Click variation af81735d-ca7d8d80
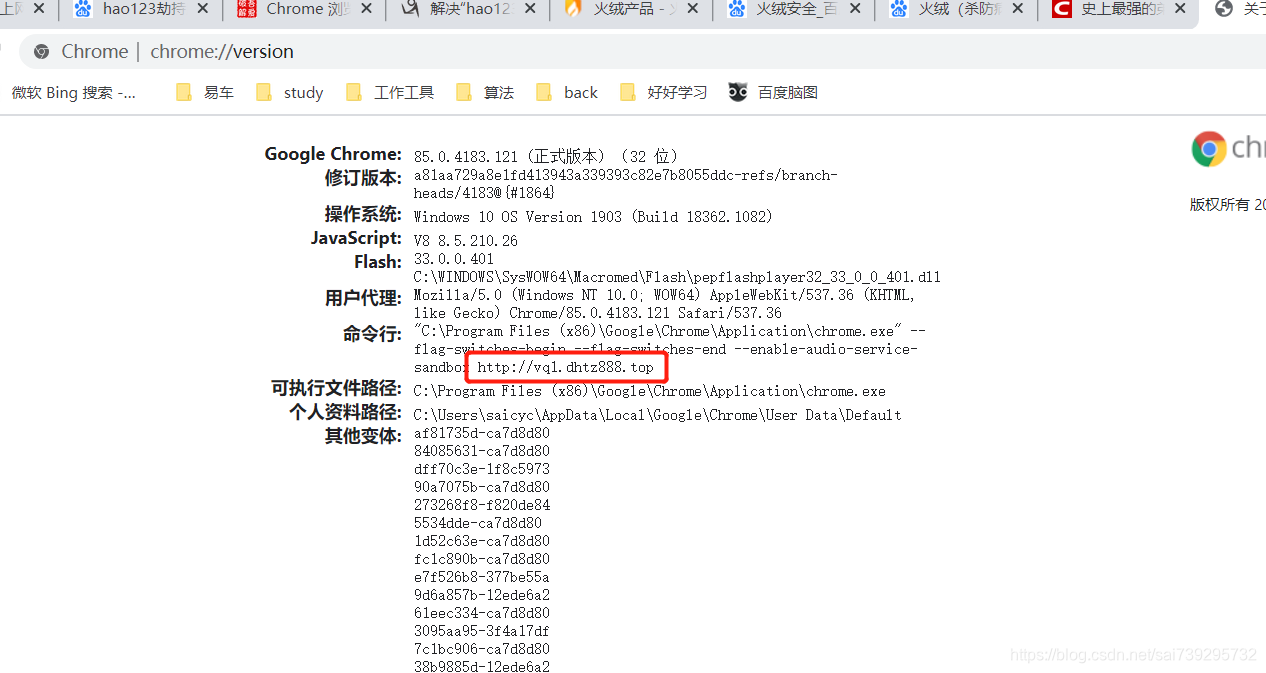Screen dimensions: 1266x673 [x=482, y=433]
